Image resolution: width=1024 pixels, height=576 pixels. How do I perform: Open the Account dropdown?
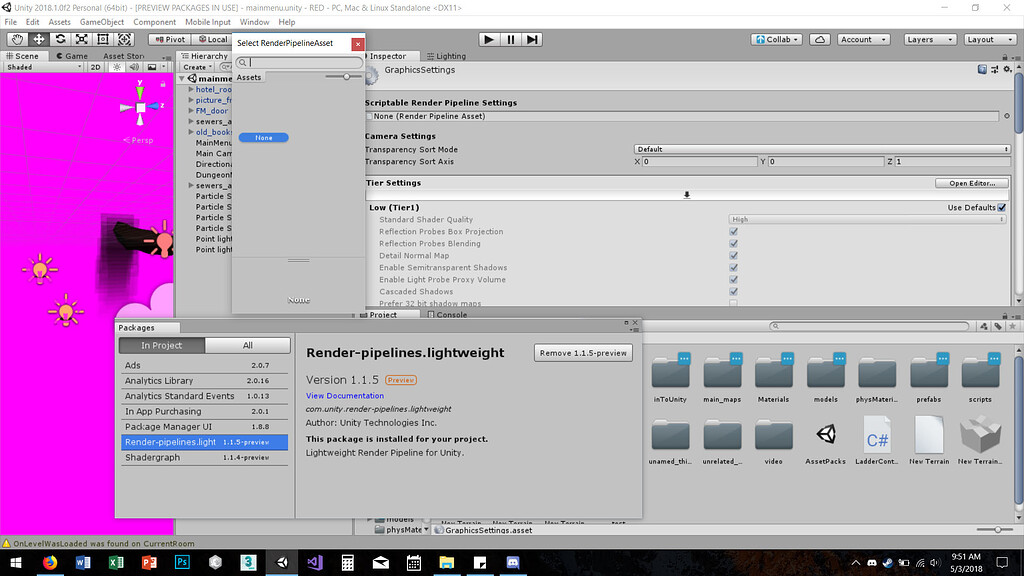click(863, 39)
